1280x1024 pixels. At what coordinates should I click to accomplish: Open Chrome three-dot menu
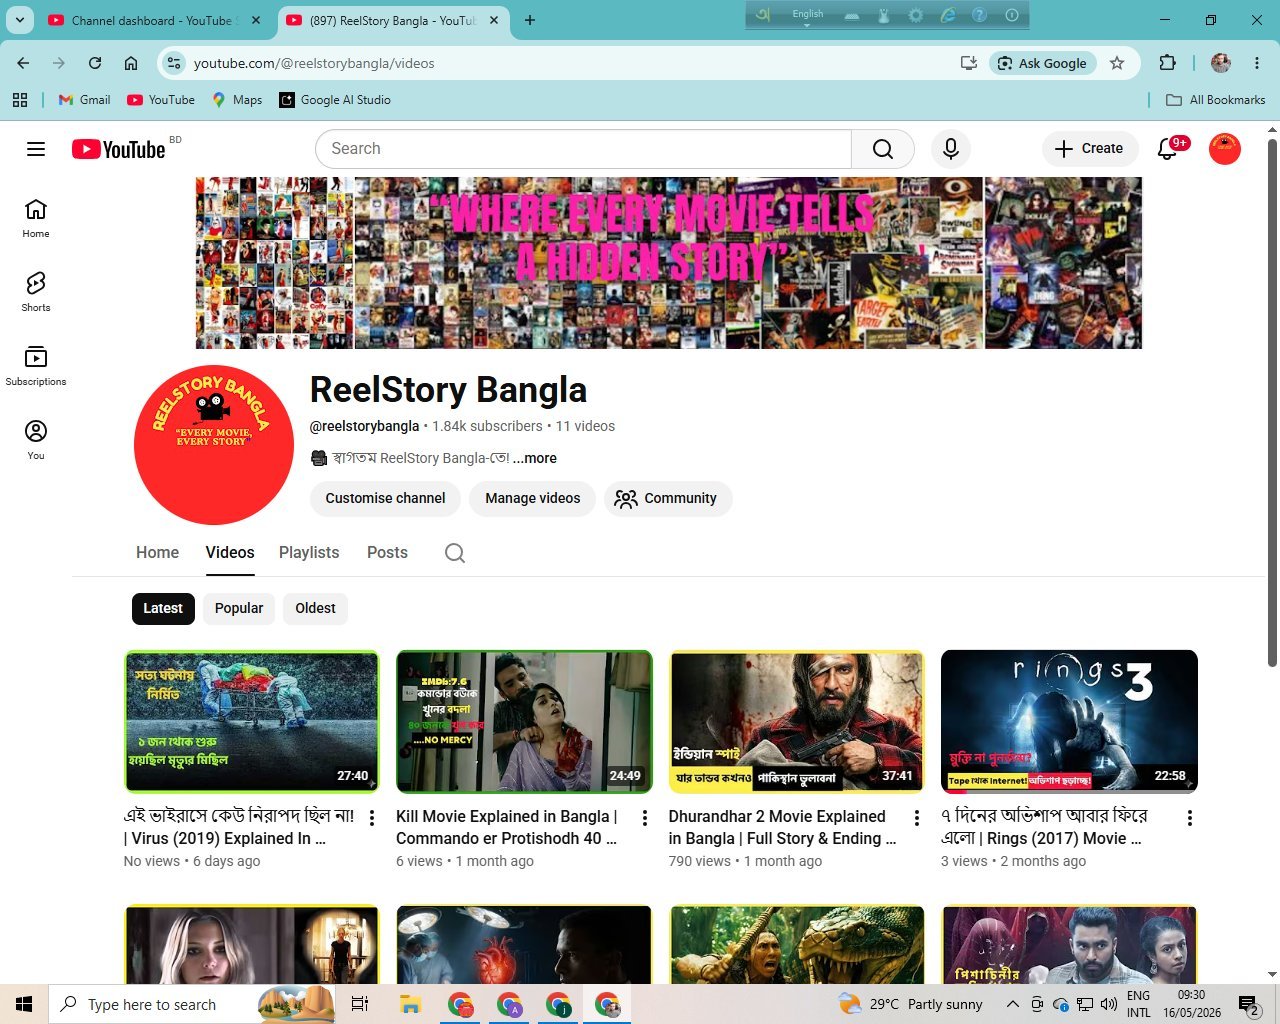pyautogui.click(x=1257, y=63)
